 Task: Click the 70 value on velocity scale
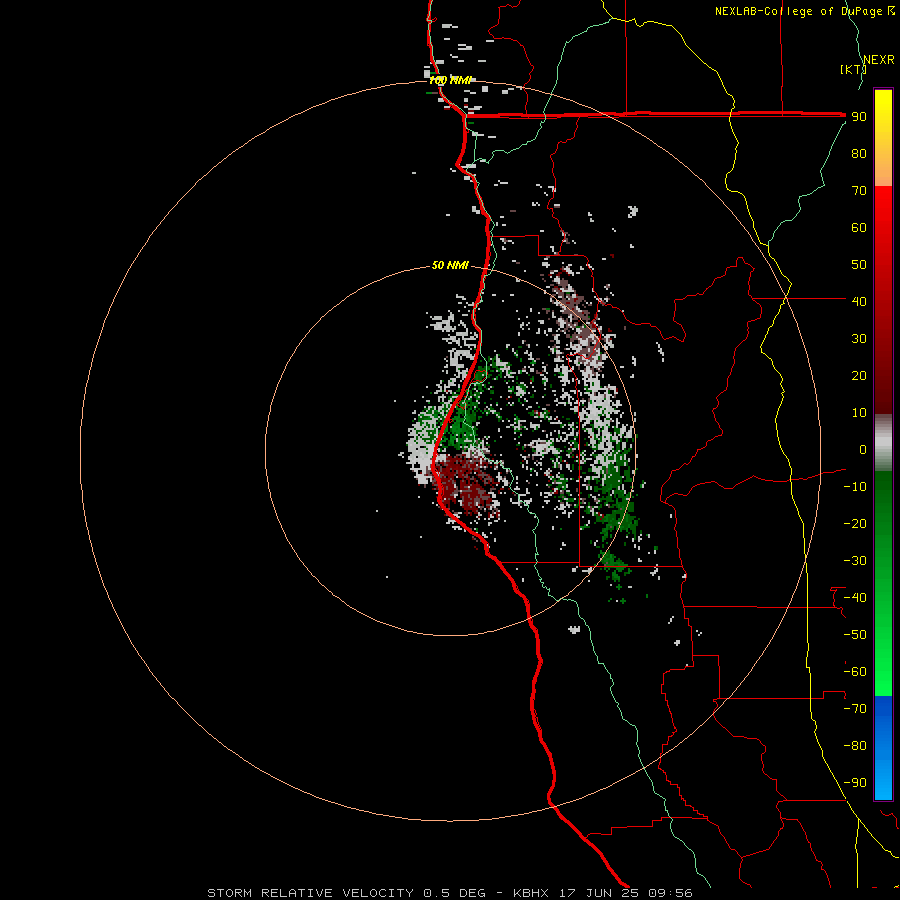tap(859, 191)
